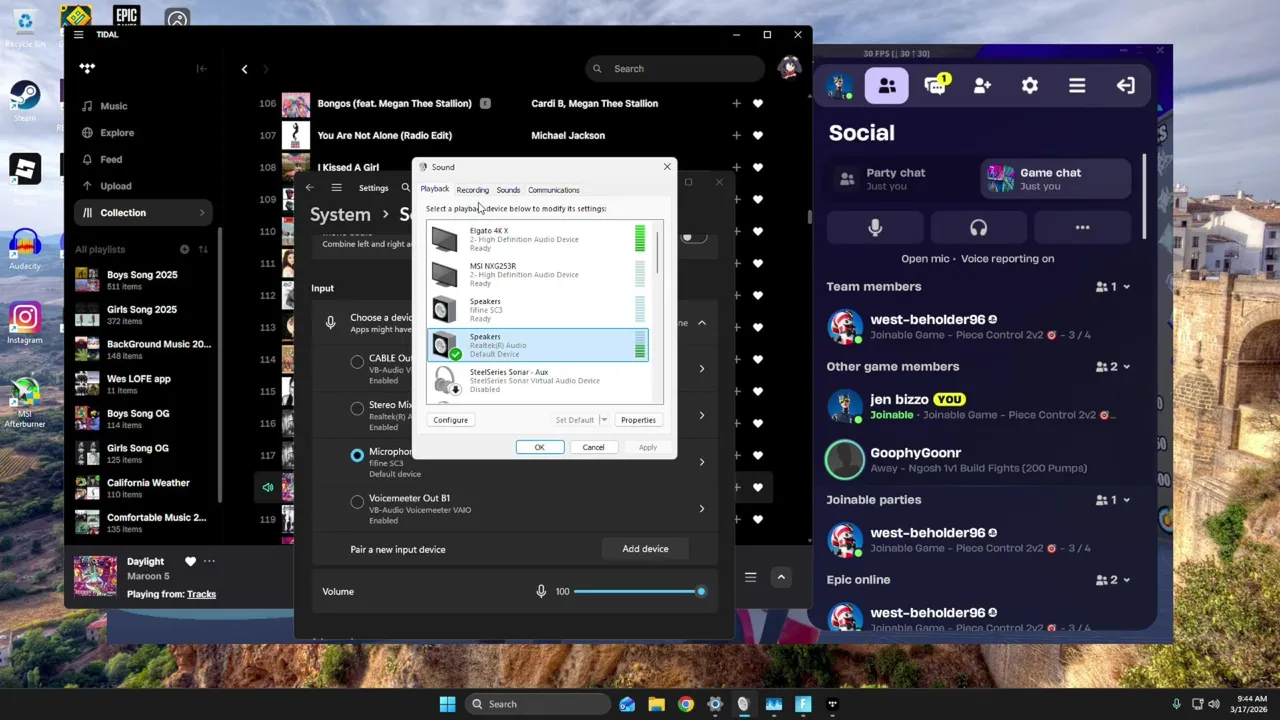
Task: Switch to Communications tab in Sound dialog
Action: (553, 190)
